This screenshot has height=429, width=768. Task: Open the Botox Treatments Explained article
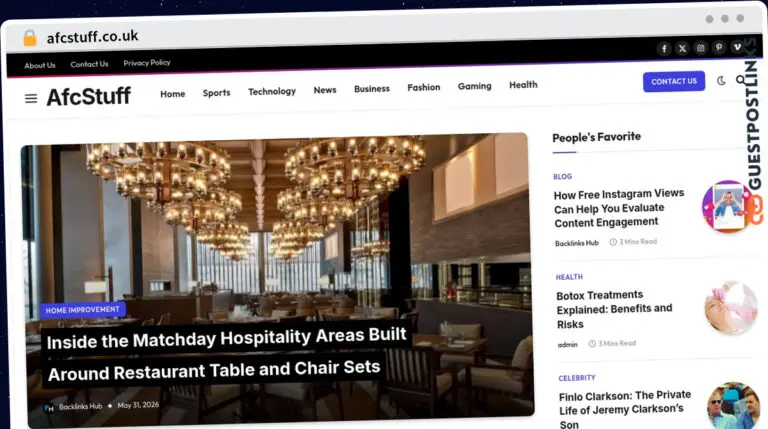tap(614, 309)
